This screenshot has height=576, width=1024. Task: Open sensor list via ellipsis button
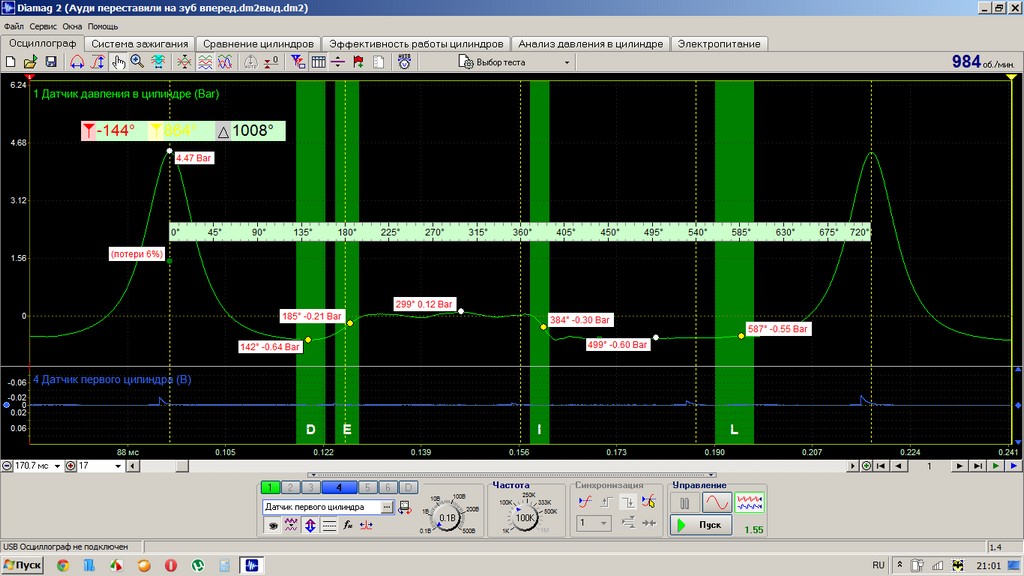pos(387,507)
